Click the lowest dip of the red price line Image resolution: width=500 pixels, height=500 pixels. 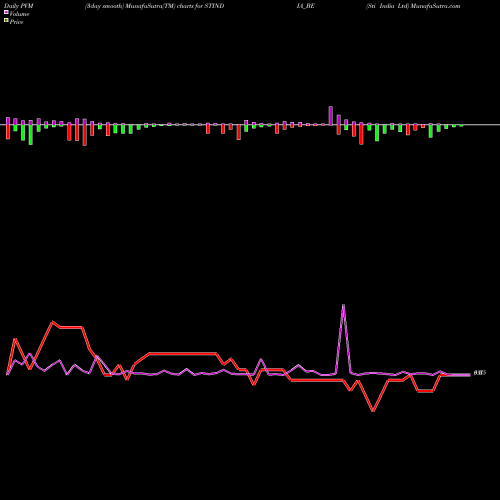(373, 411)
